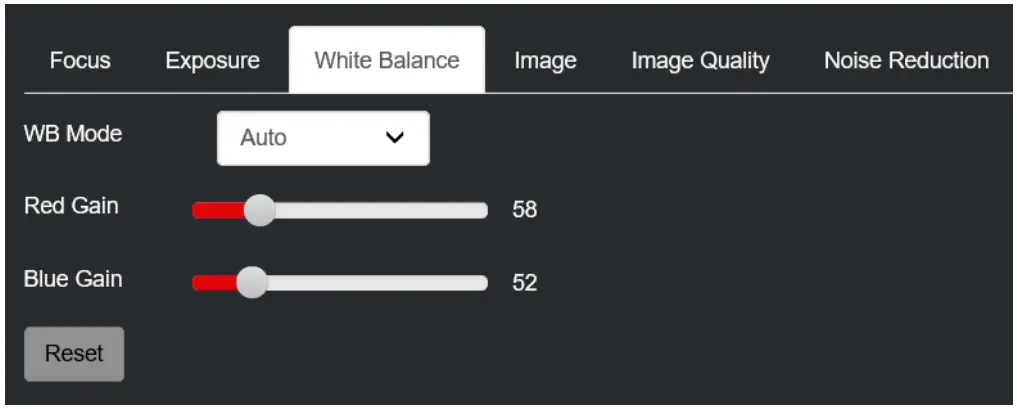
Task: Open the Image Quality tab
Action: tap(700, 61)
